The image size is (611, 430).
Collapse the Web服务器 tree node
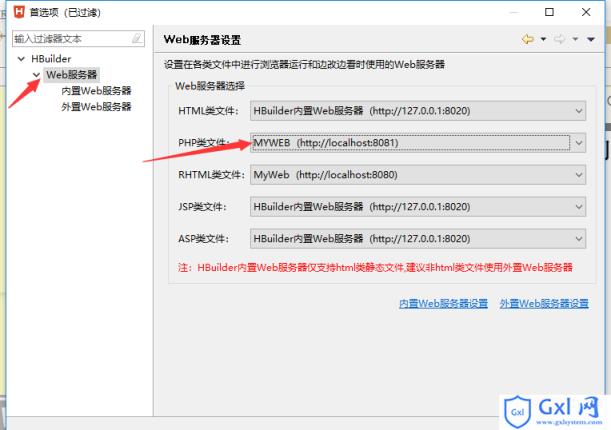point(36,75)
